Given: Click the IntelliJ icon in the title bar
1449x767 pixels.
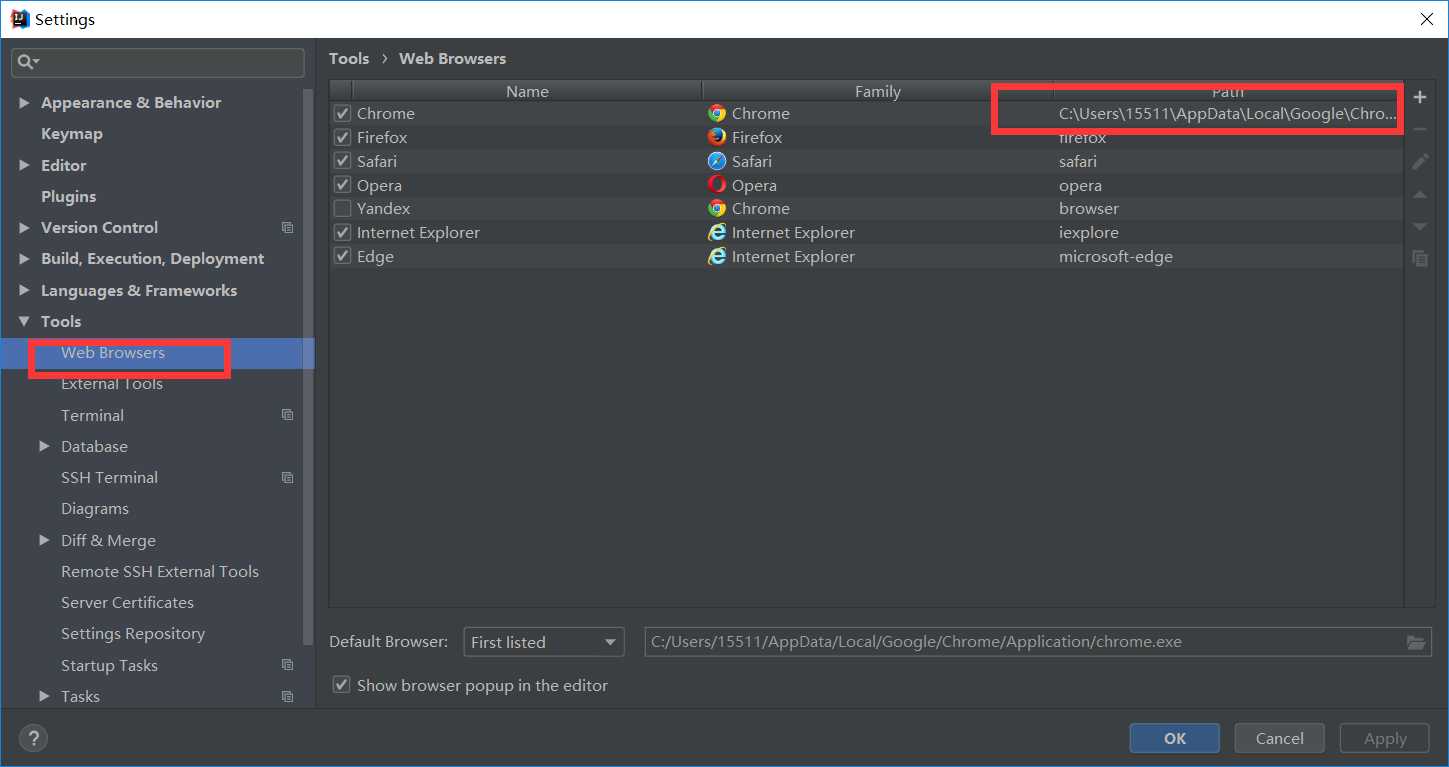Looking at the screenshot, I should point(20,19).
